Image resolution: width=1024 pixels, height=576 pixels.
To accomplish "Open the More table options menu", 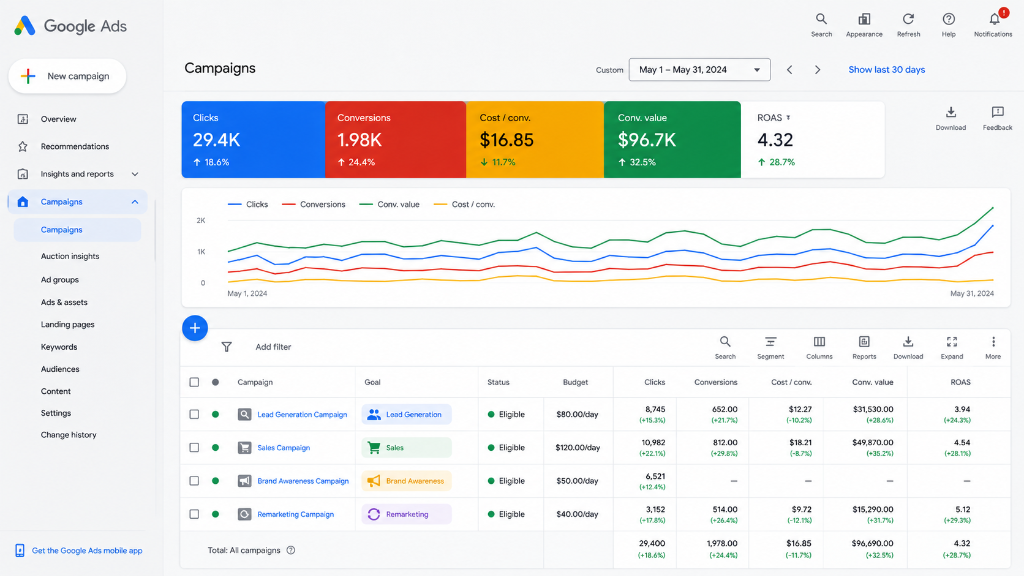I will [993, 347].
